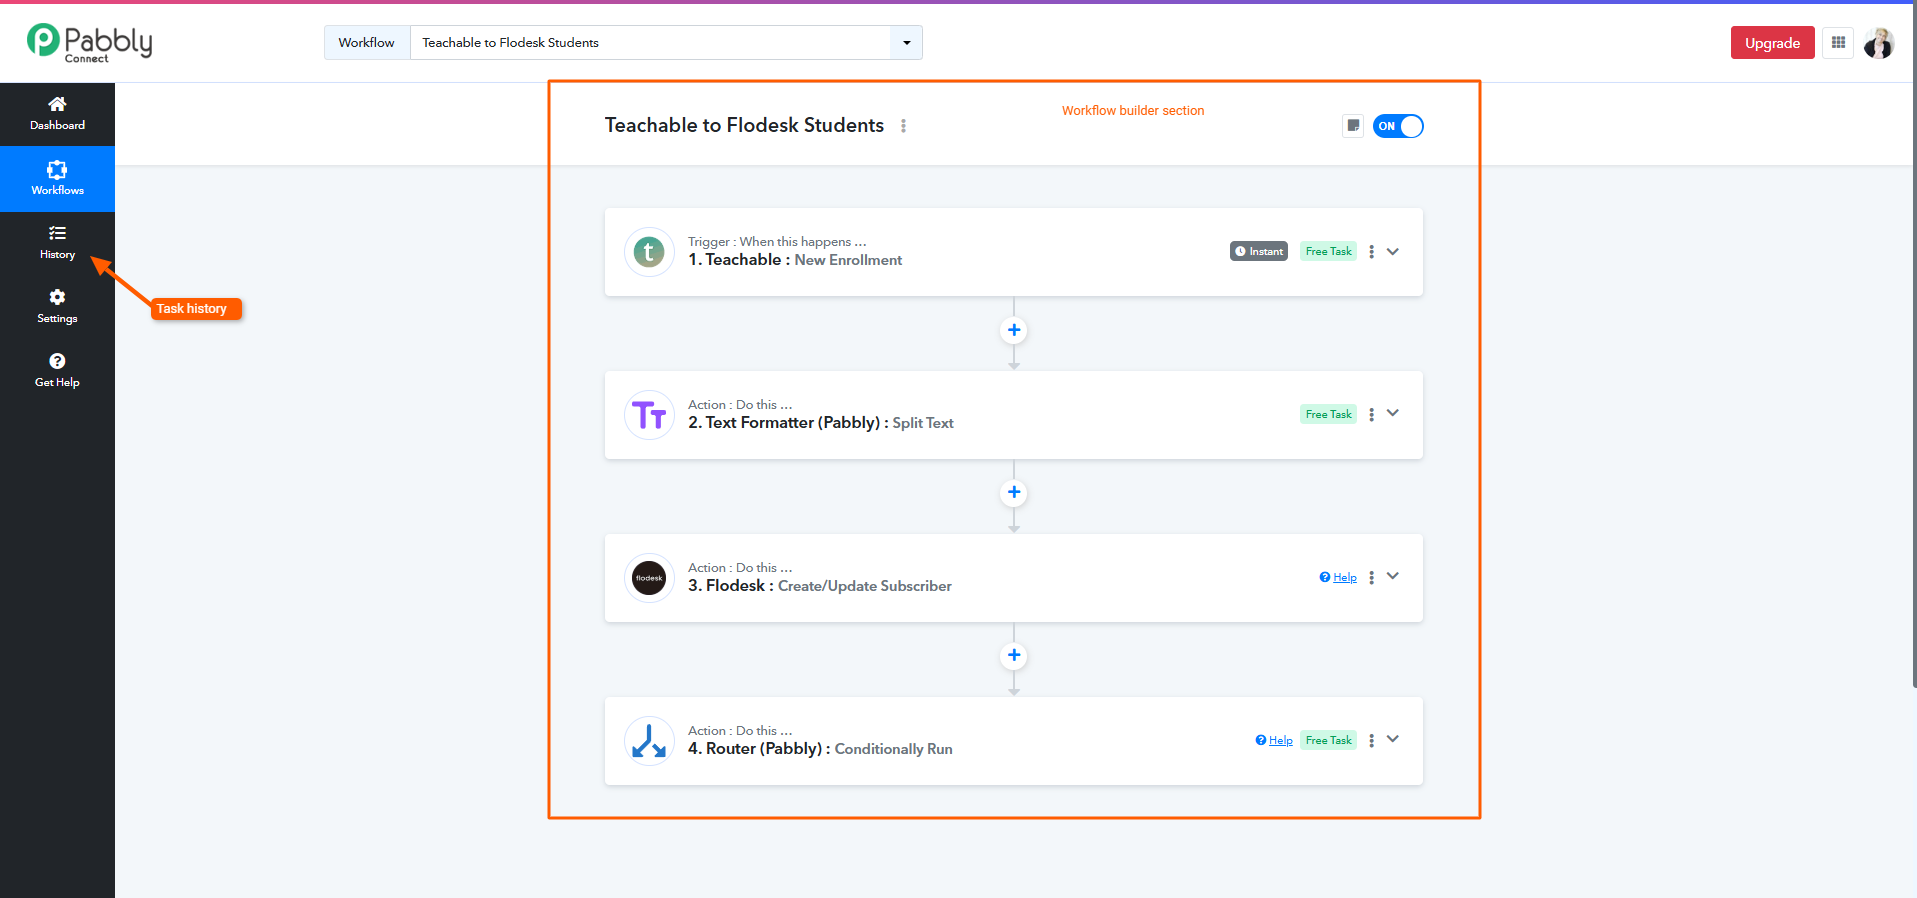Image resolution: width=1917 pixels, height=898 pixels.
Task: Click the Text Formatter app icon
Action: point(649,415)
